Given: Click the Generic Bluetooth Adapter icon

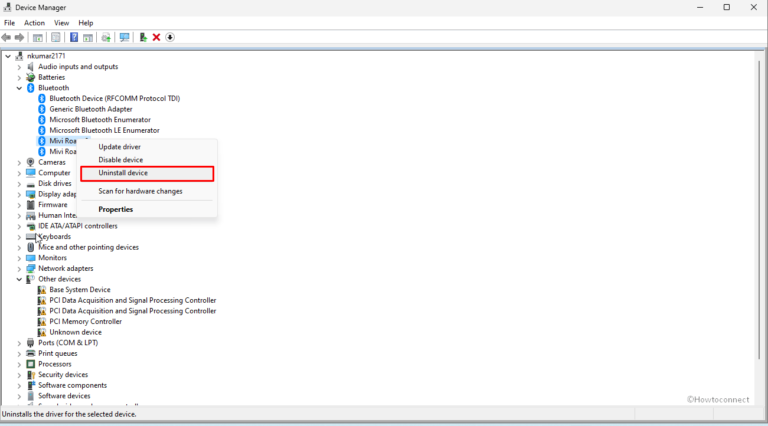Looking at the screenshot, I should tap(42, 109).
